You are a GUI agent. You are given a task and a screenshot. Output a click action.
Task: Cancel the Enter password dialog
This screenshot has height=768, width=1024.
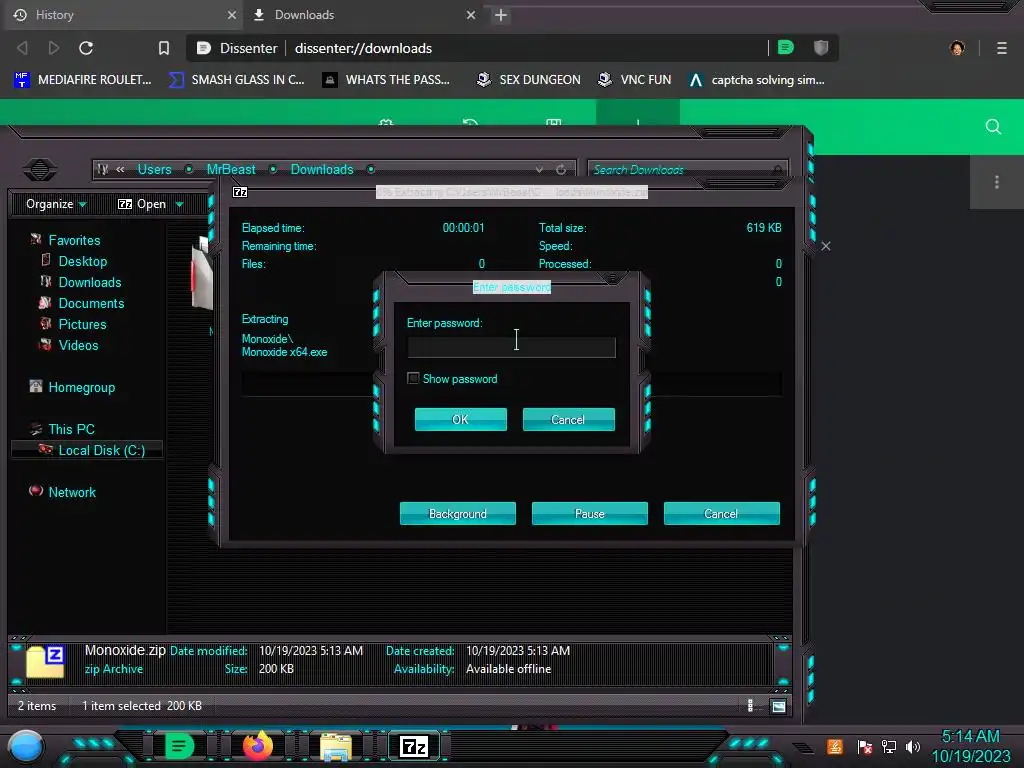pyautogui.click(x=568, y=419)
